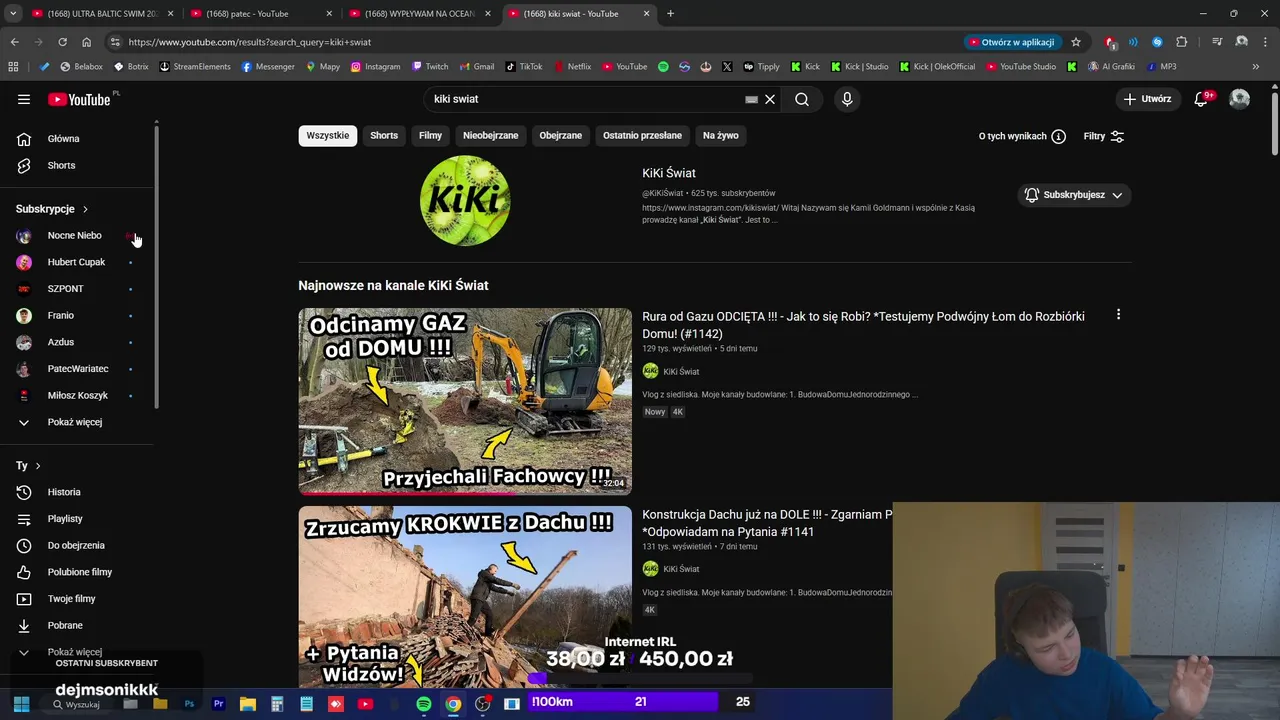1280x720 pixels.
Task: Open Polubione filmy in sidebar
Action: (x=78, y=572)
